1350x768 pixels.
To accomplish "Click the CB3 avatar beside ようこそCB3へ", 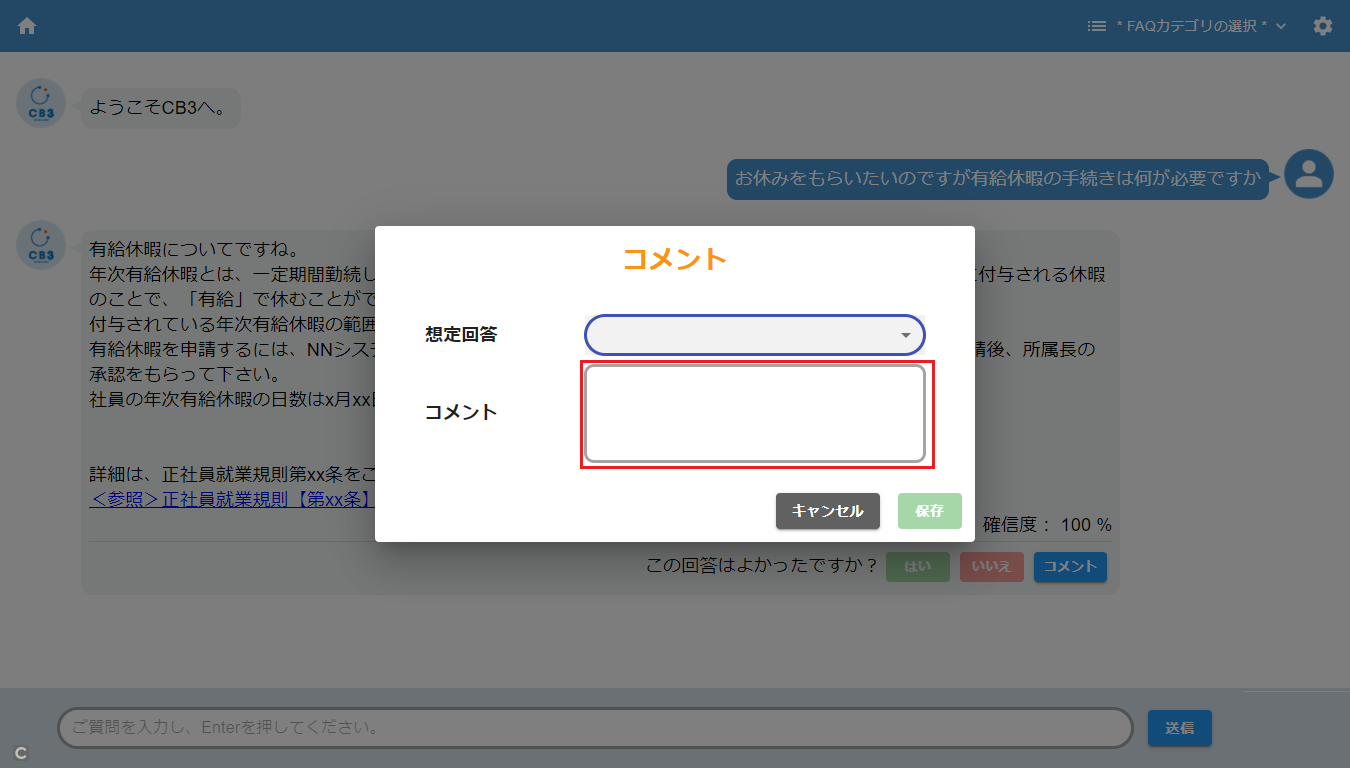I will pos(41,103).
